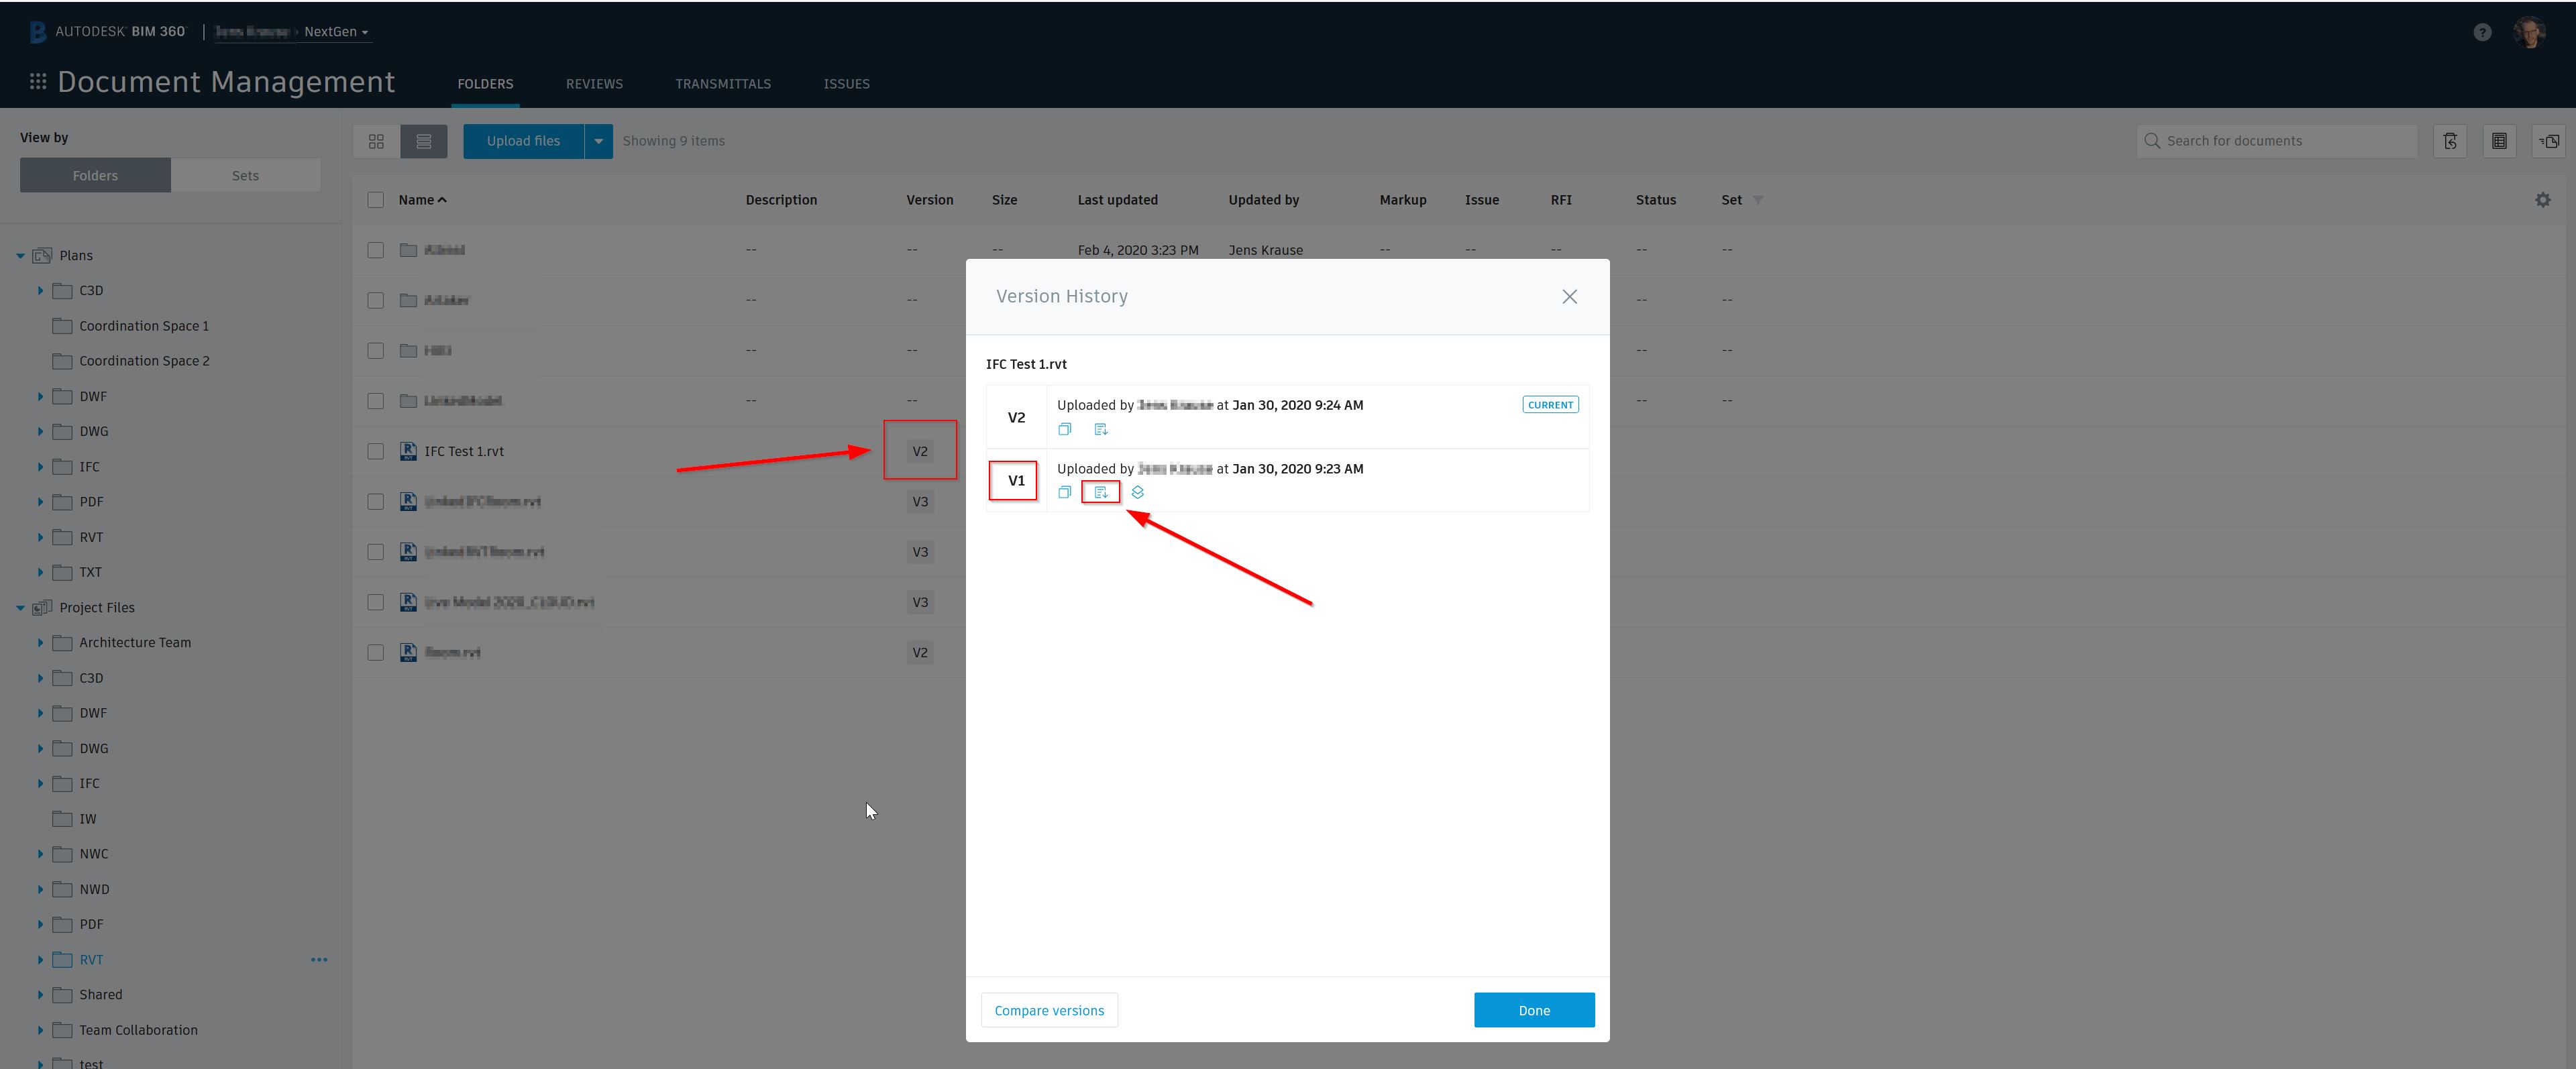
Task: Toggle the select-all checkbox in header
Action: tap(375, 200)
